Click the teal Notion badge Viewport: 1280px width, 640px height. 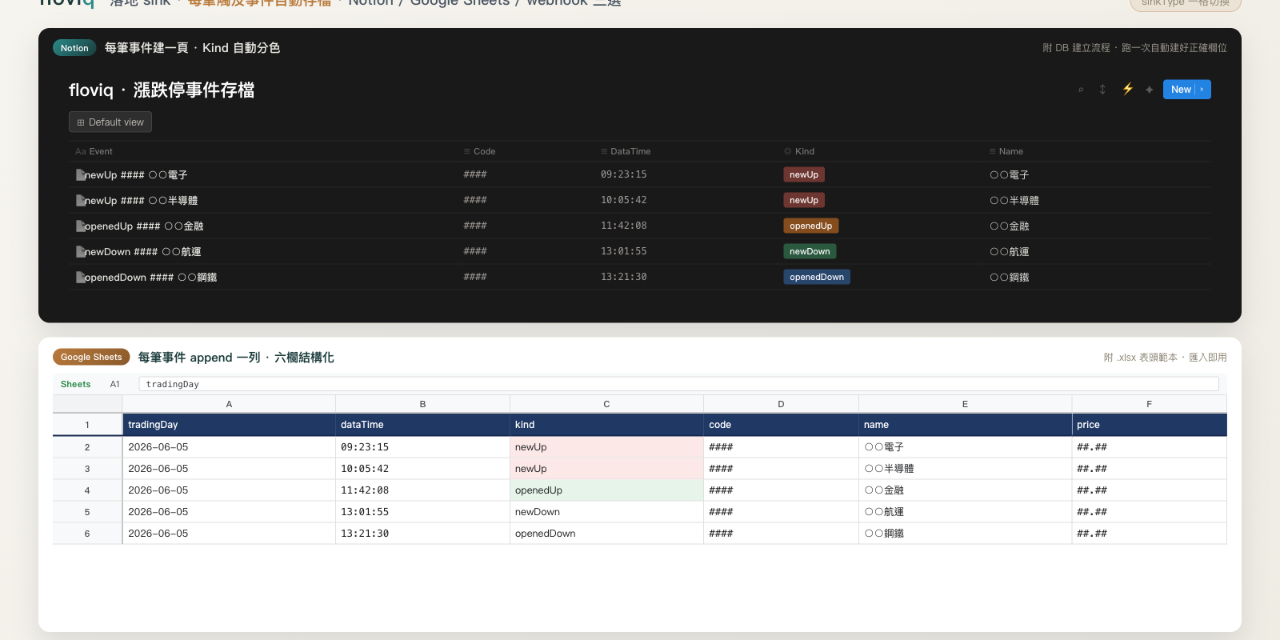(x=74, y=48)
